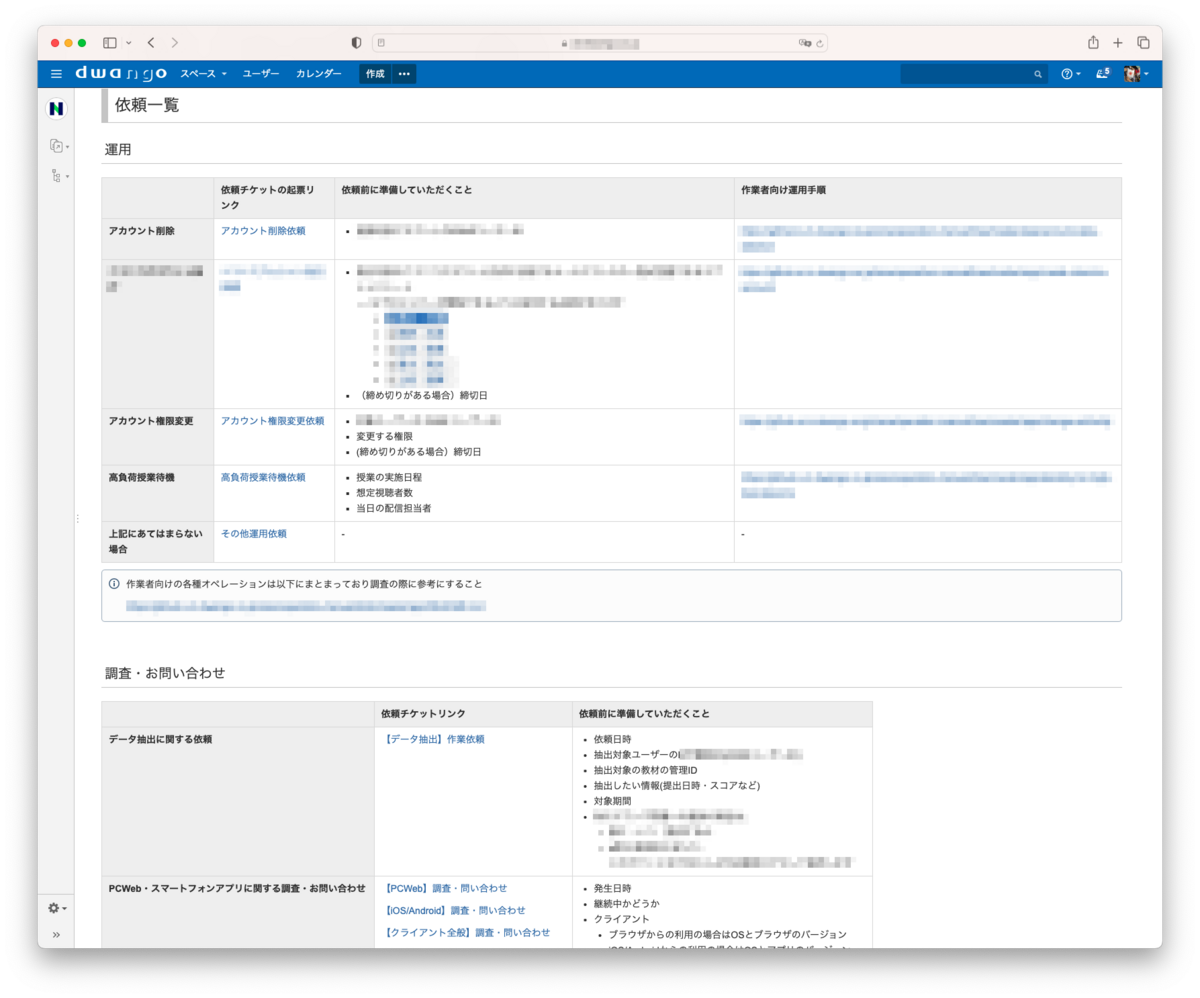The height and width of the screenshot is (998, 1200).
Task: Open the Safari share button
Action: click(x=1093, y=42)
